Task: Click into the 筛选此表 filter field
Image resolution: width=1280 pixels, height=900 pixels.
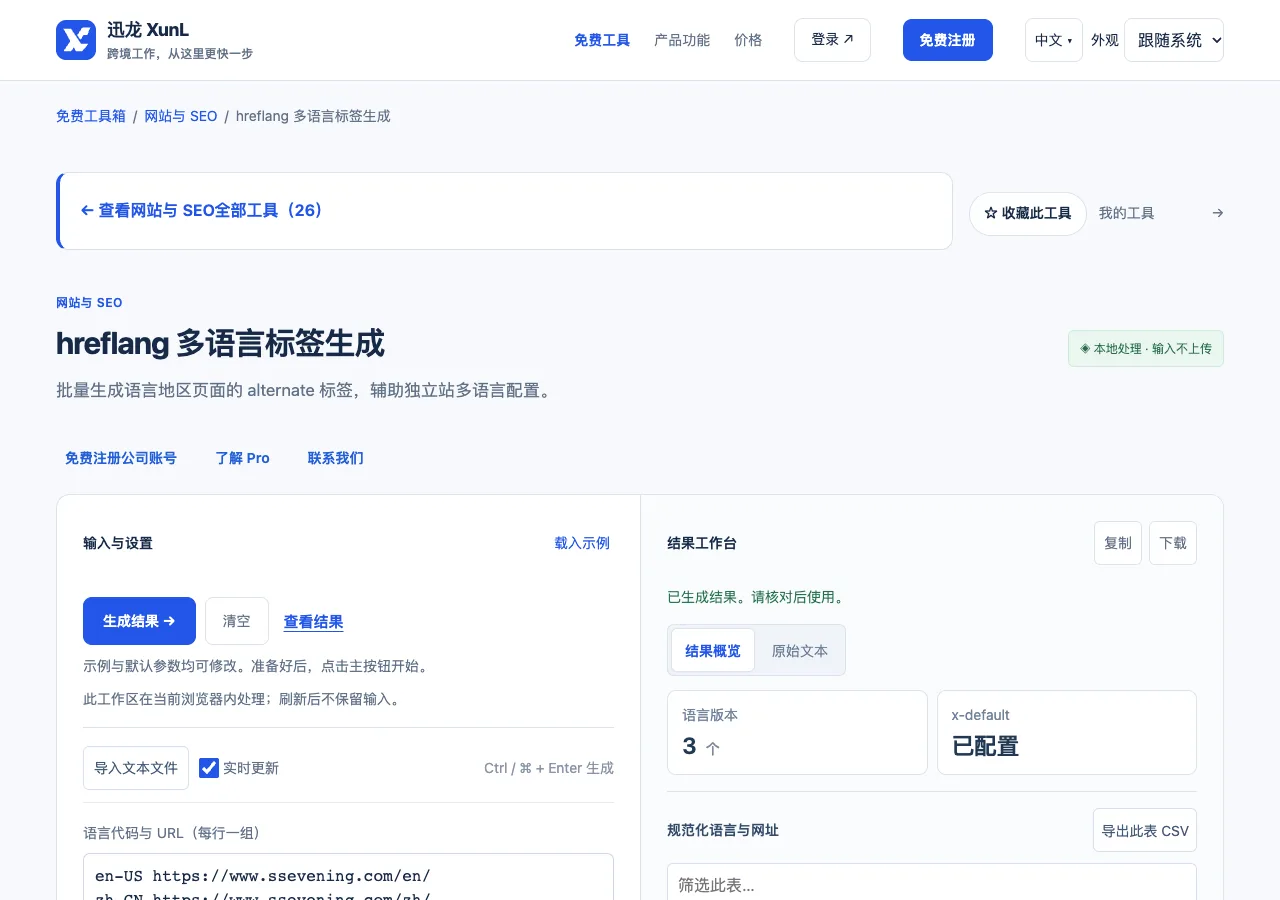Action: 932,884
